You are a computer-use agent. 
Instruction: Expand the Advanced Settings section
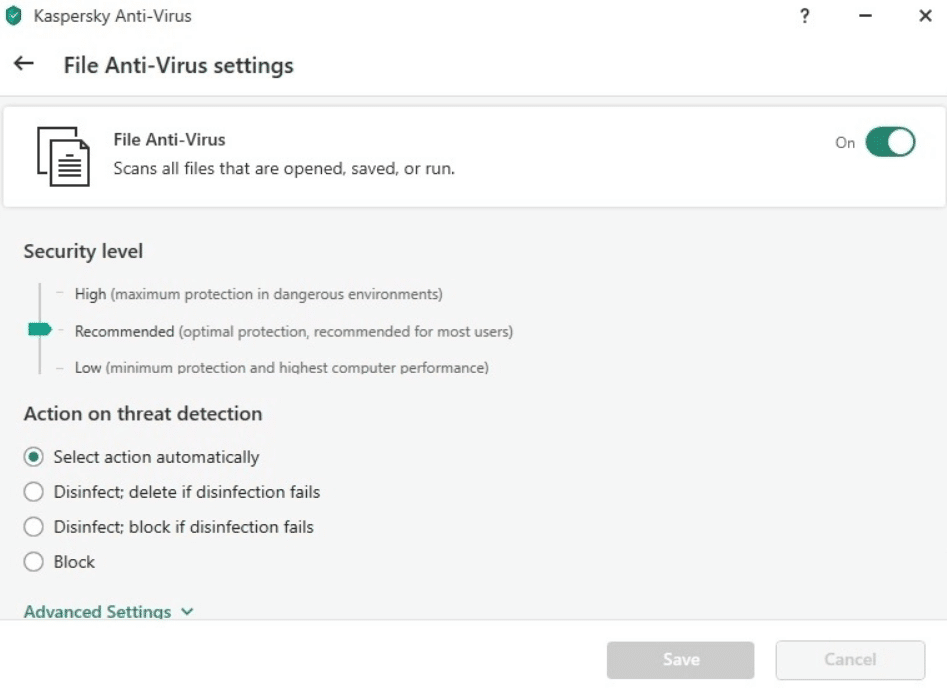click(x=97, y=611)
